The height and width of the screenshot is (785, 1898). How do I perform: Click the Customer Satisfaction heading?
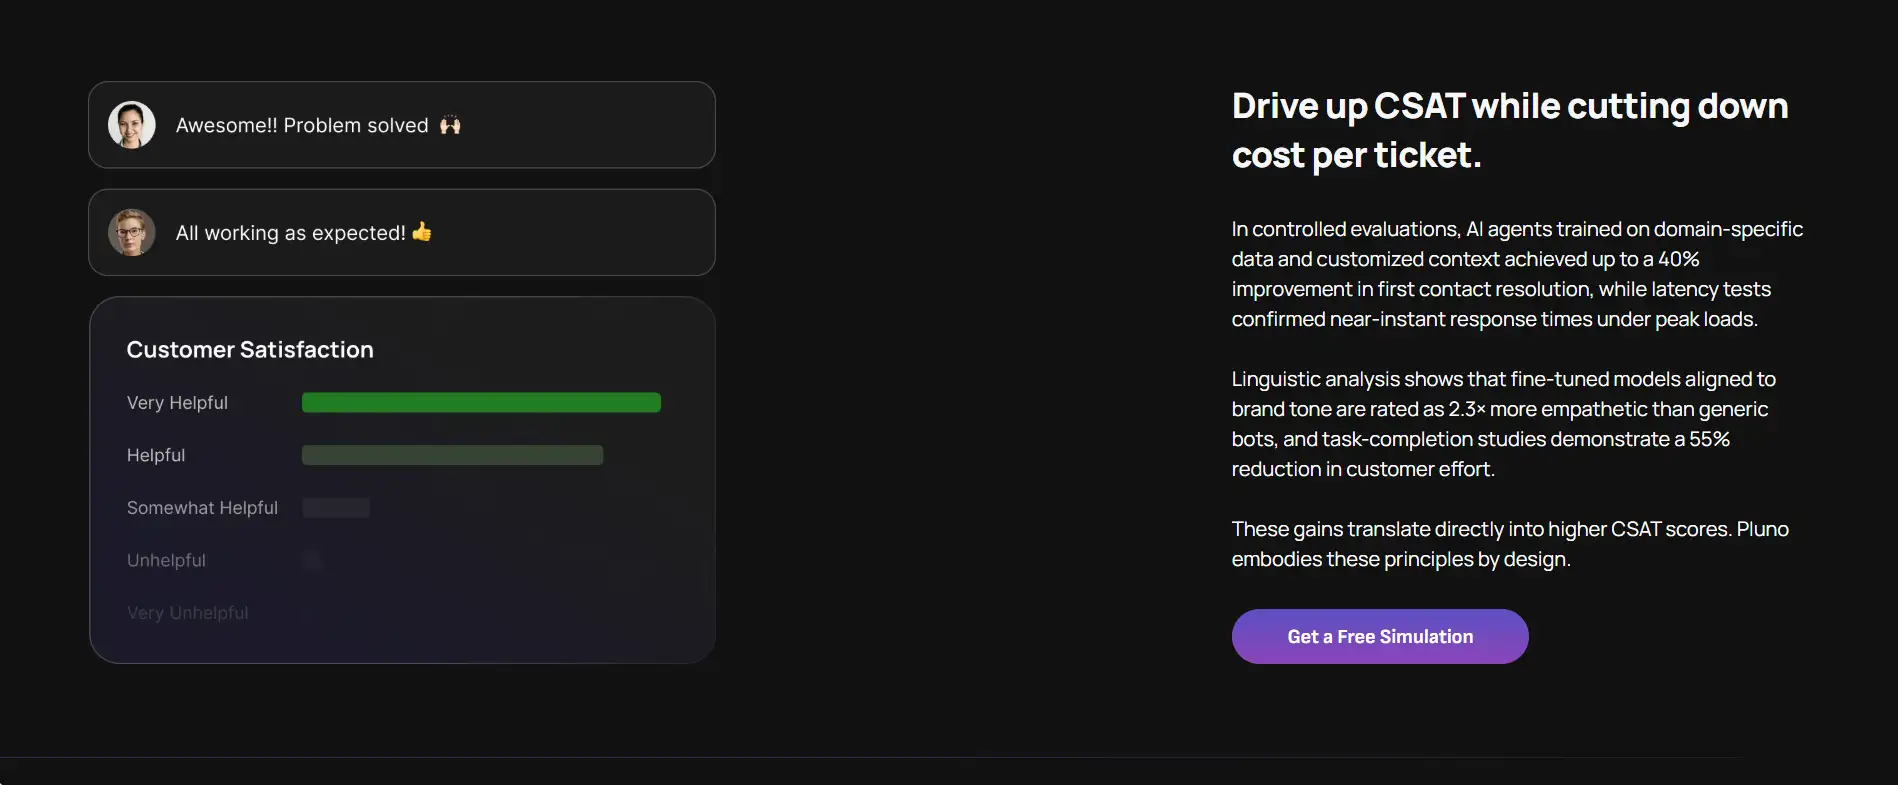point(250,350)
